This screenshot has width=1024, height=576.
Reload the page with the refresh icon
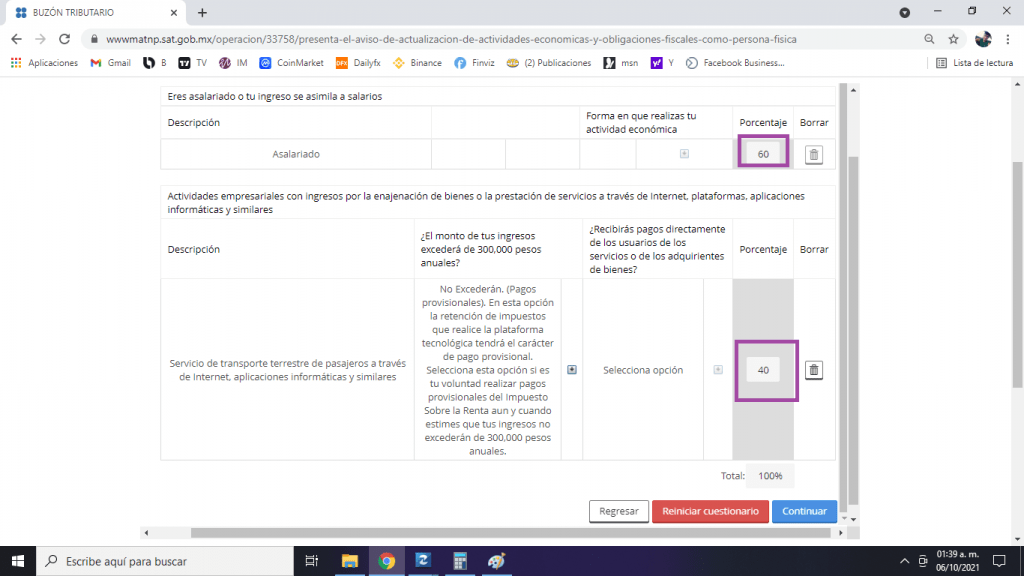point(64,39)
